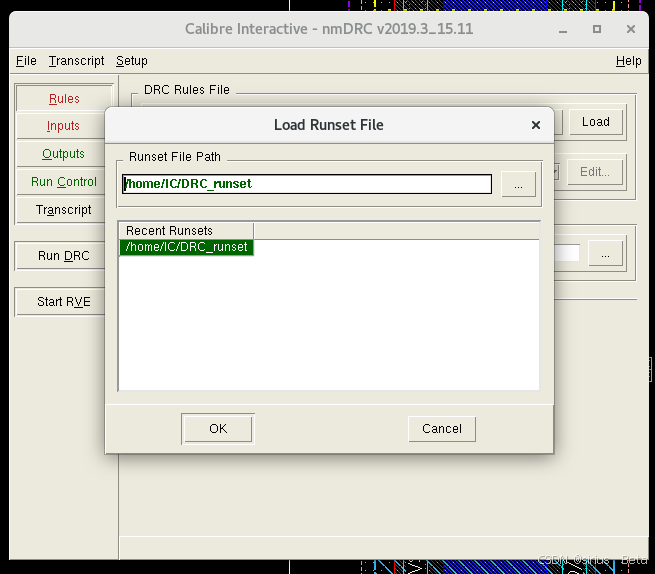Close the Load Runset File dialog

click(x=536, y=125)
